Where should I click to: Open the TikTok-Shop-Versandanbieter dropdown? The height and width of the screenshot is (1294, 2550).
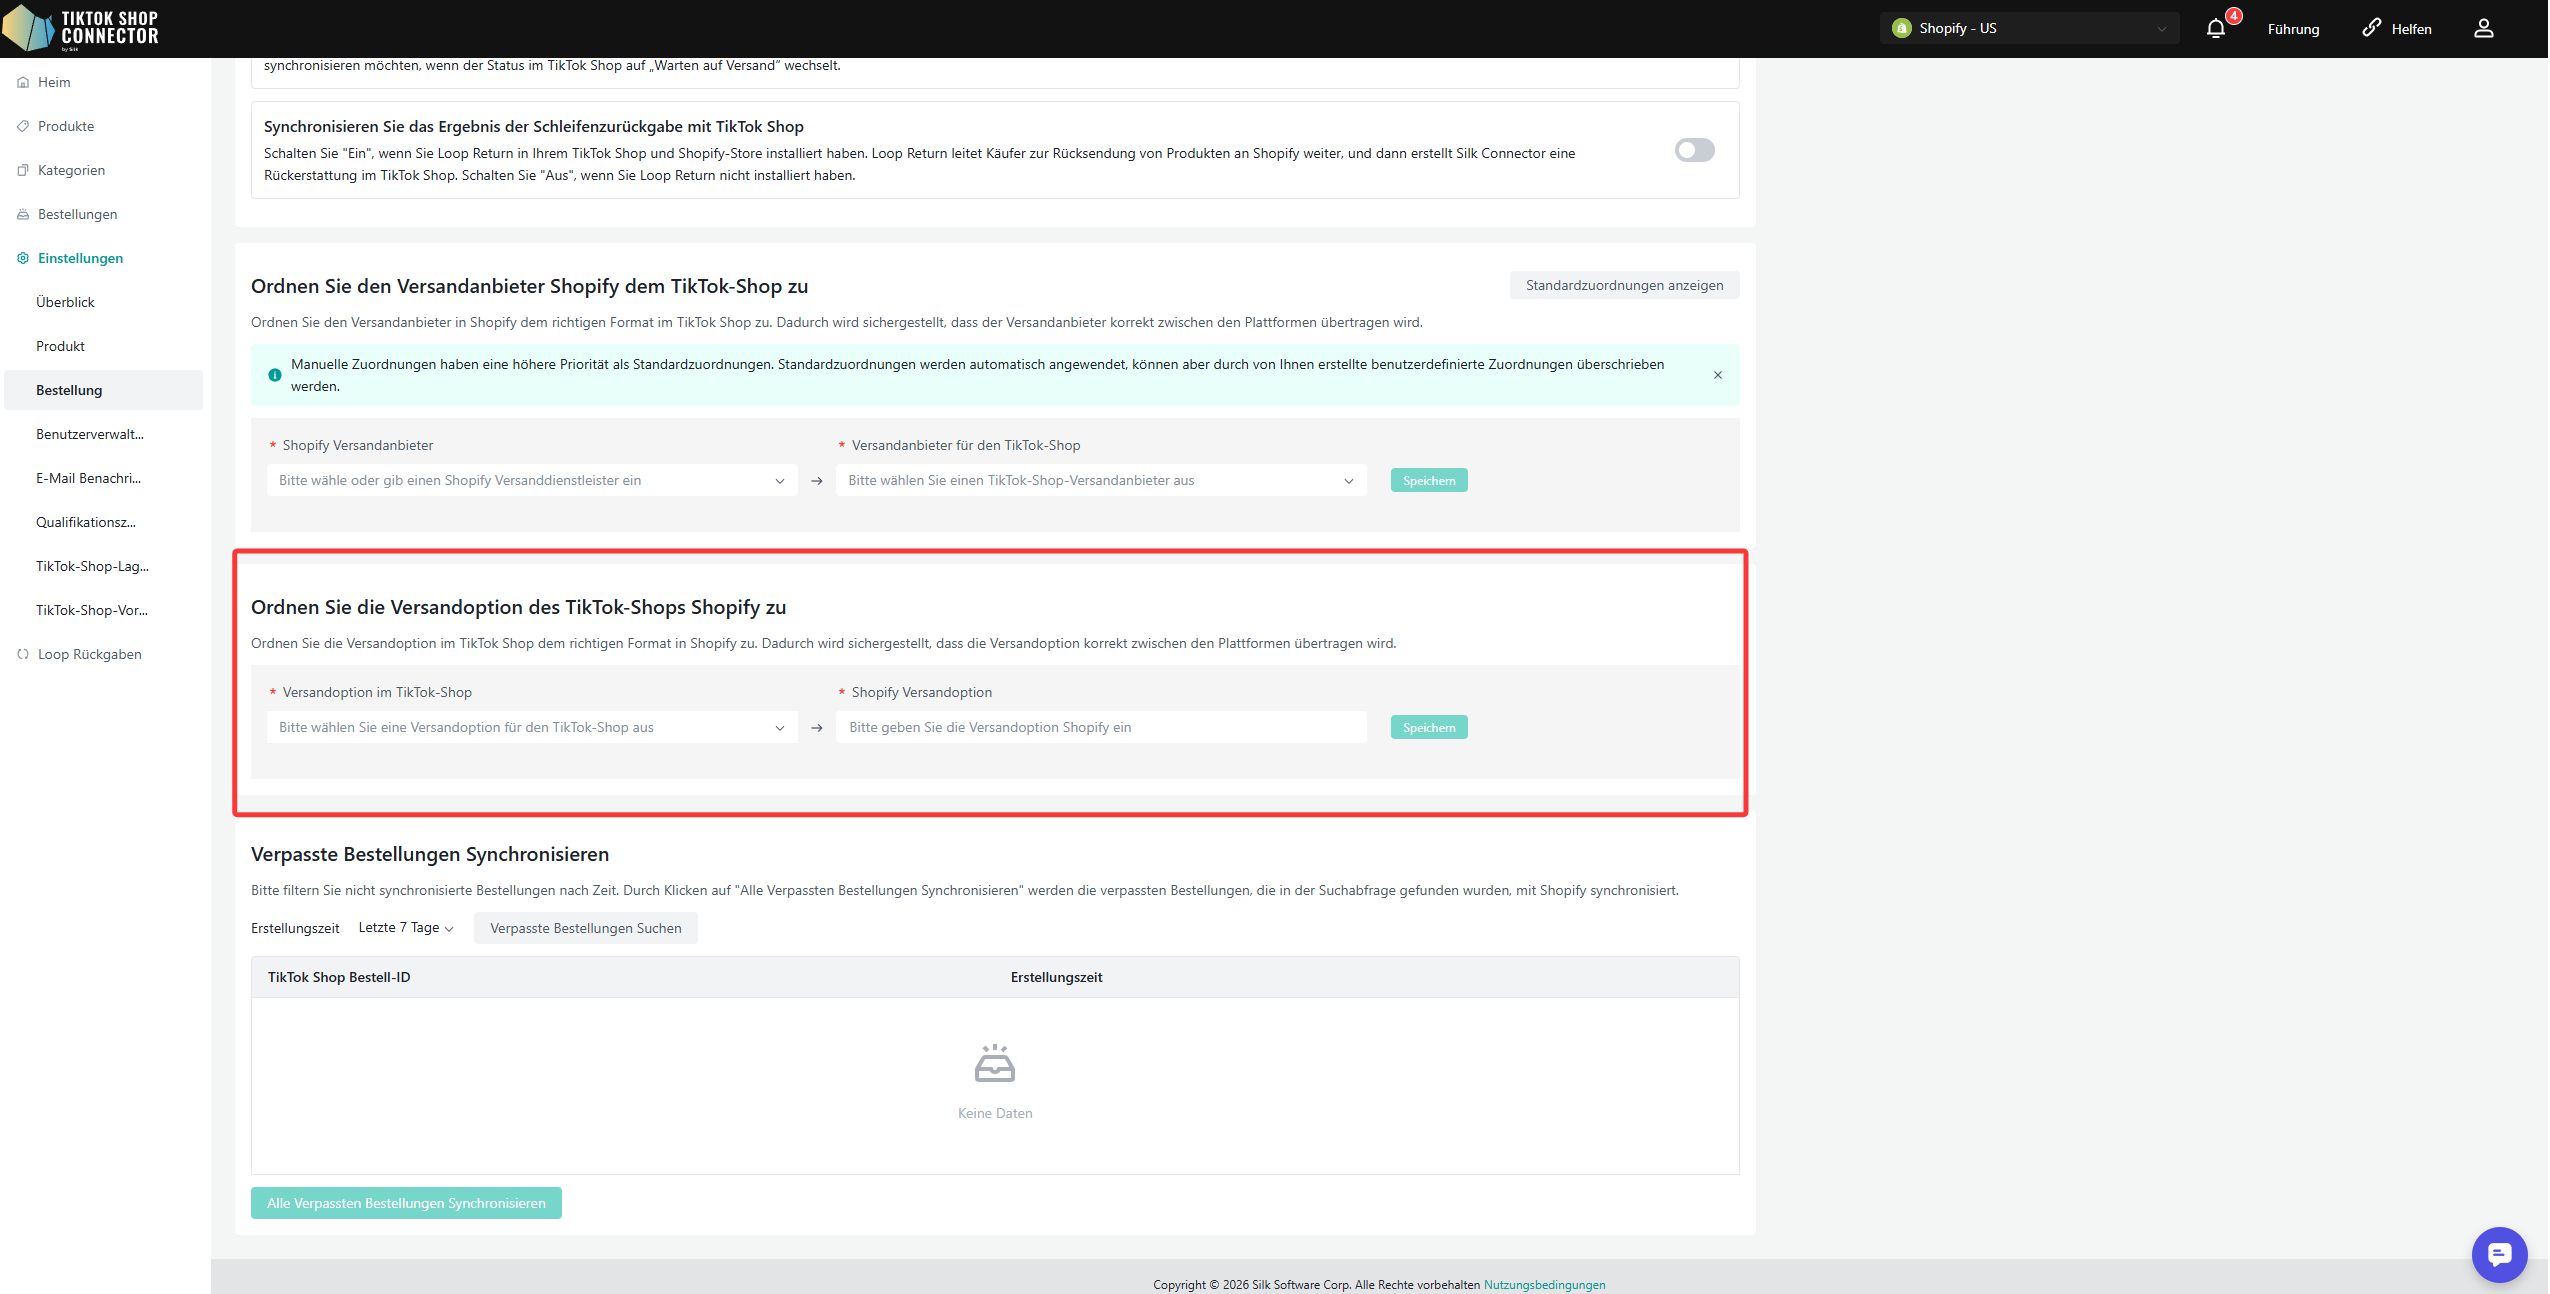(1100, 480)
